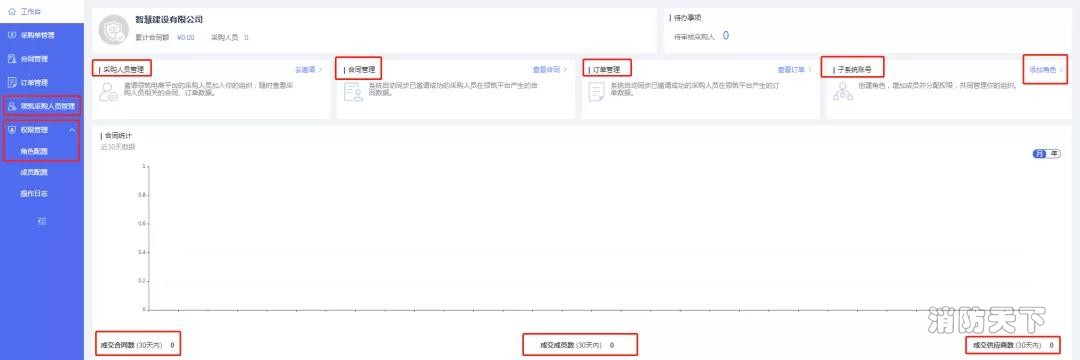Click the 子系统账号 card hierarchy icon

(x=842, y=92)
